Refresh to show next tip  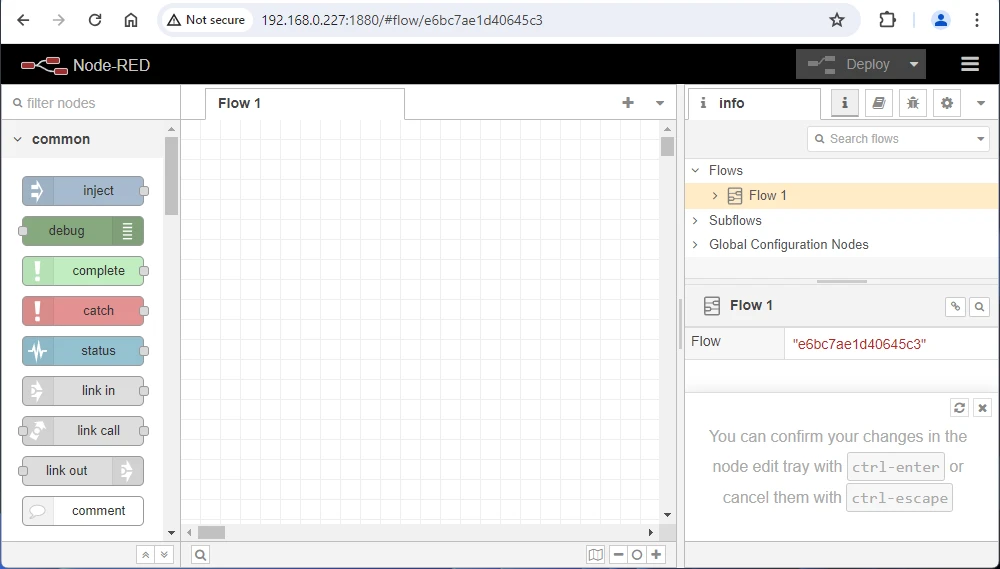960,407
